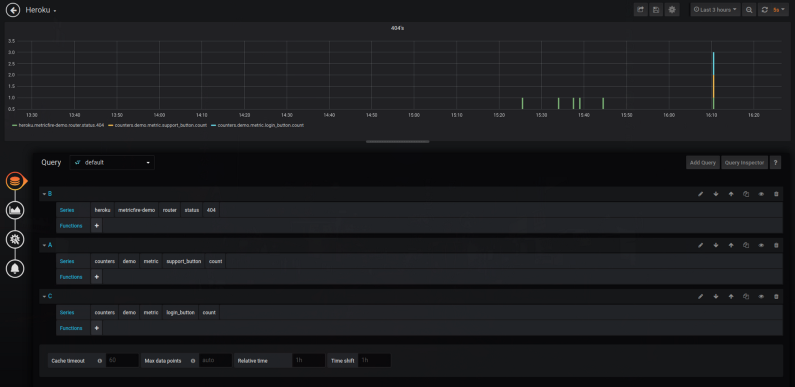The image size is (795, 387).
Task: Add a function to query C
Action: point(96,328)
